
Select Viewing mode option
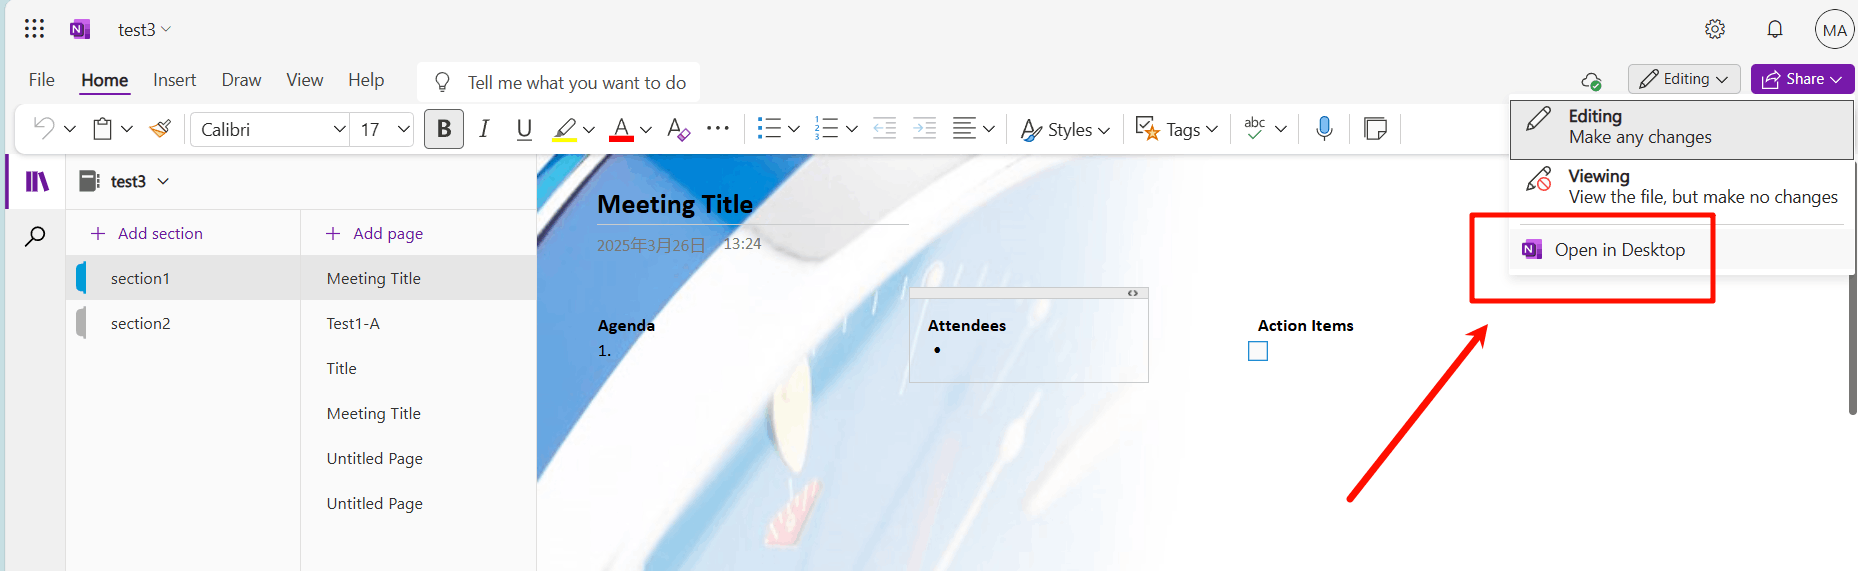point(1681,186)
